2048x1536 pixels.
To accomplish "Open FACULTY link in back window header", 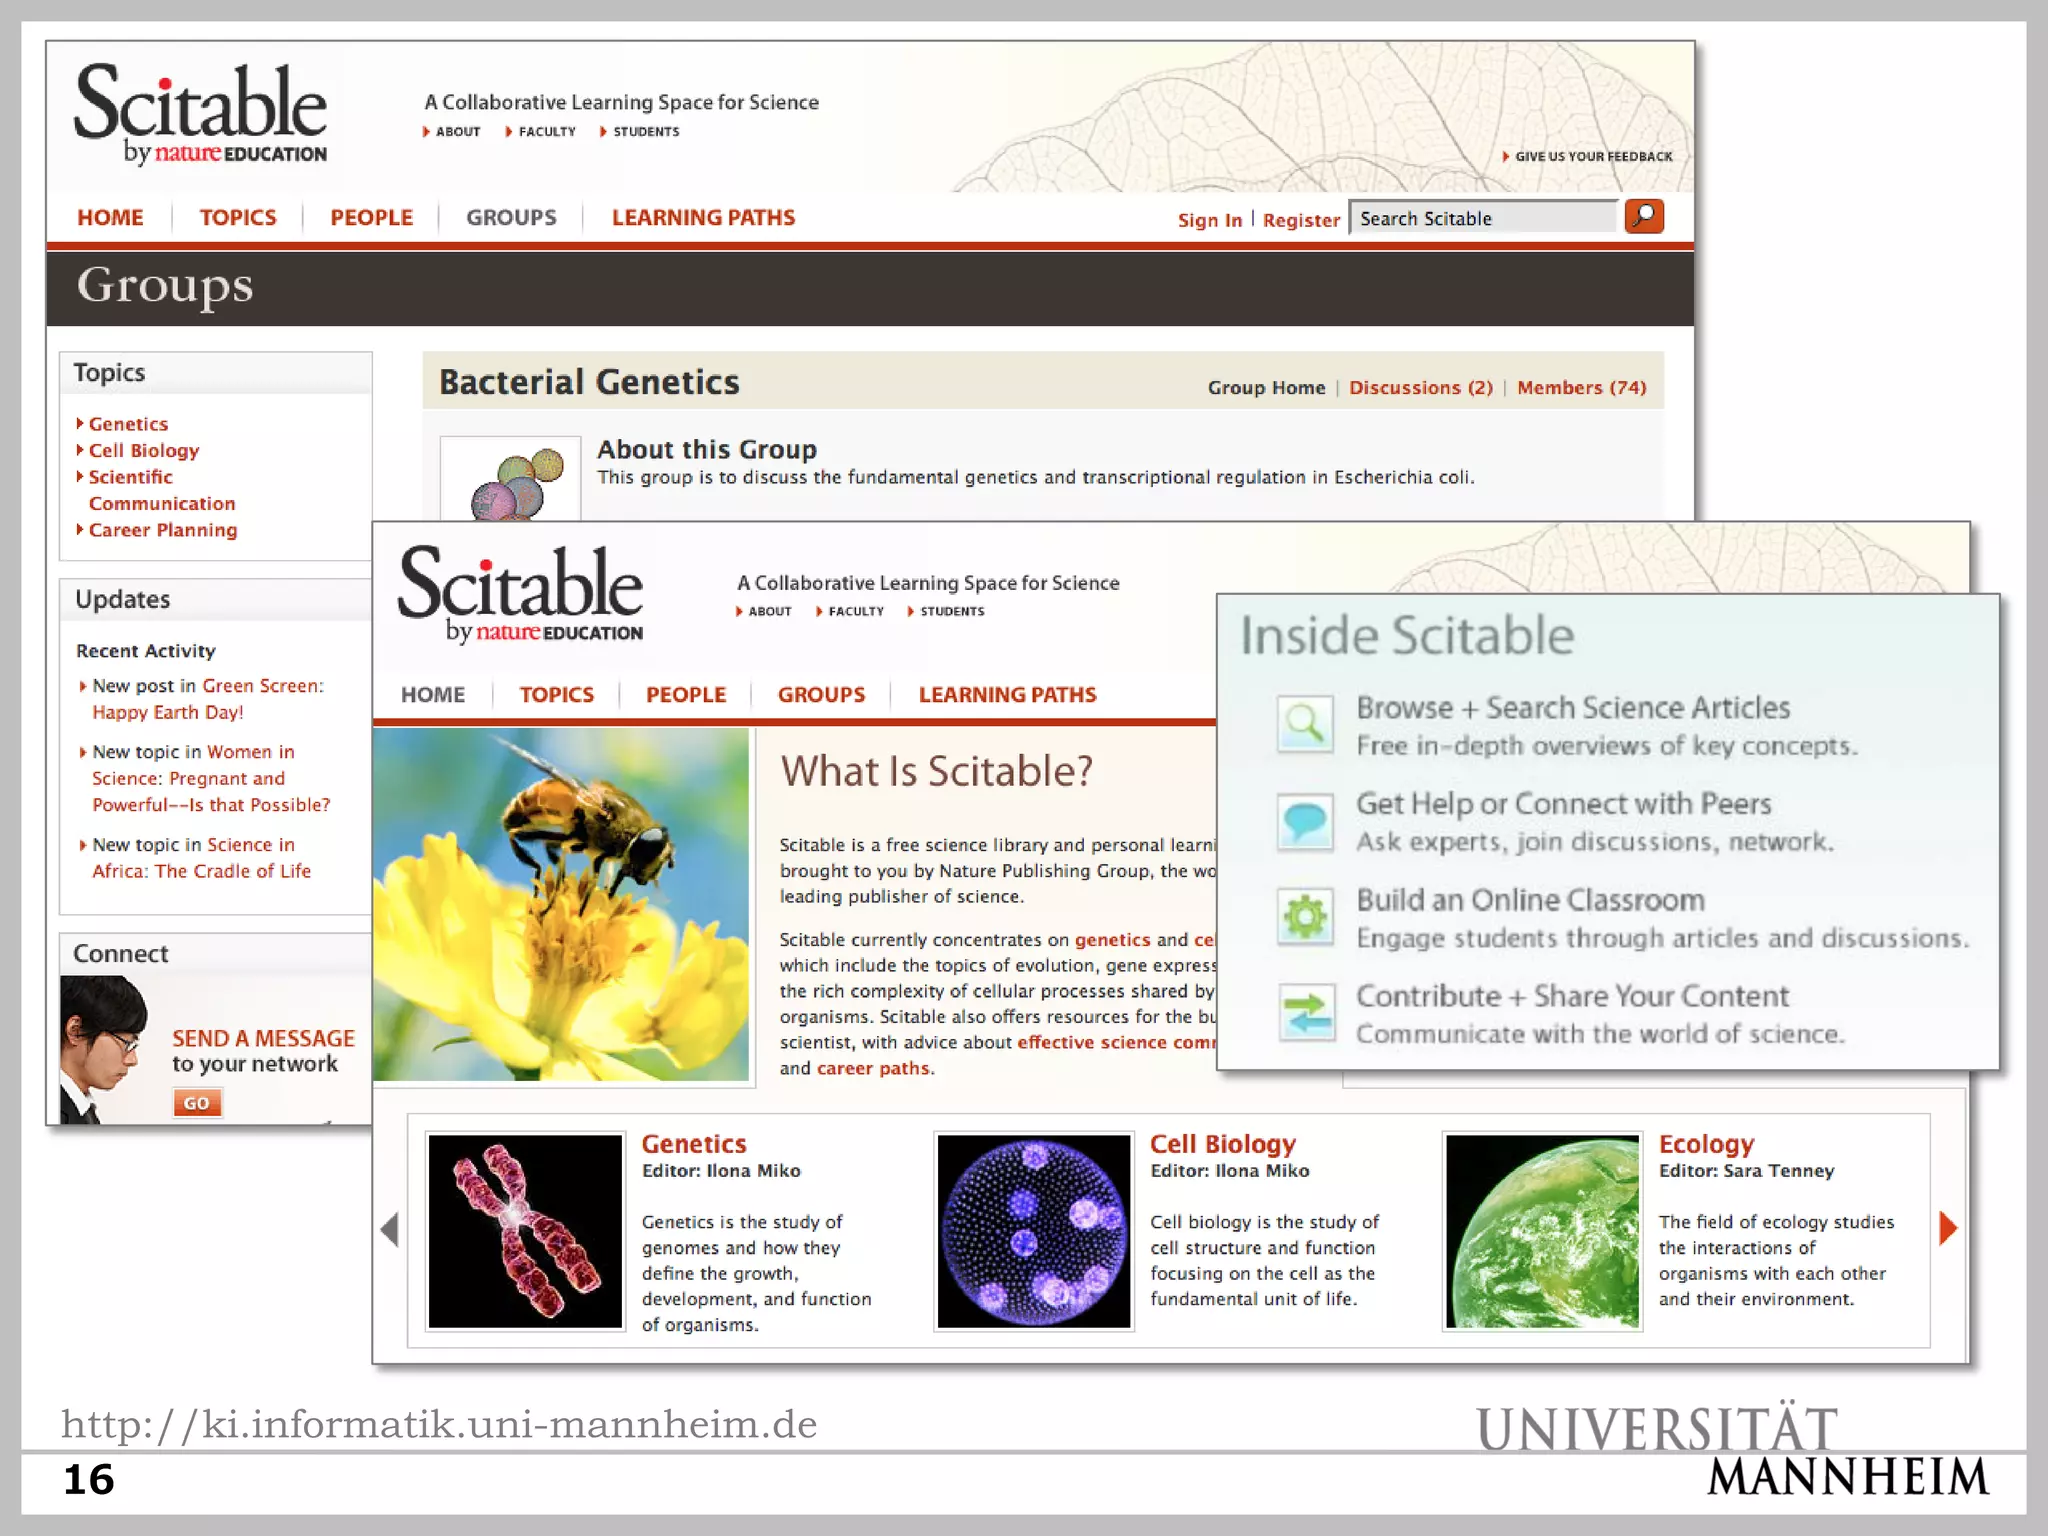I will coord(541,131).
